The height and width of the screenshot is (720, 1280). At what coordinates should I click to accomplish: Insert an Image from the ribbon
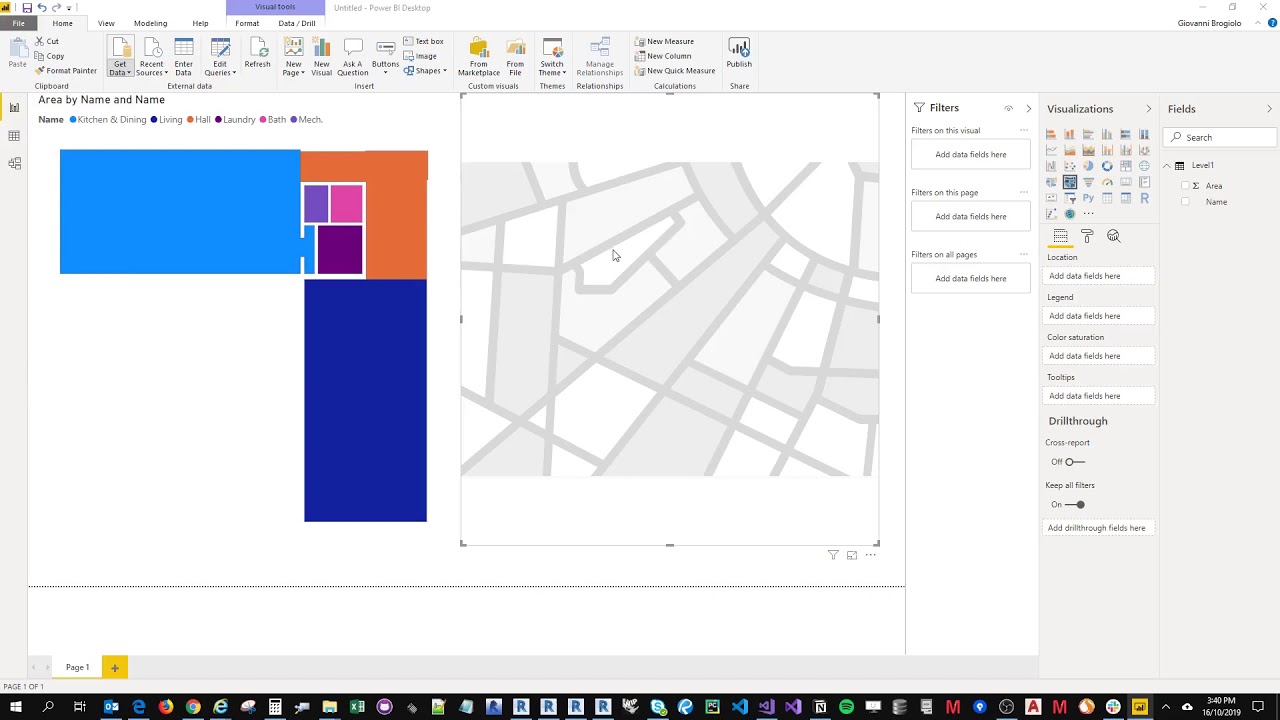[421, 56]
